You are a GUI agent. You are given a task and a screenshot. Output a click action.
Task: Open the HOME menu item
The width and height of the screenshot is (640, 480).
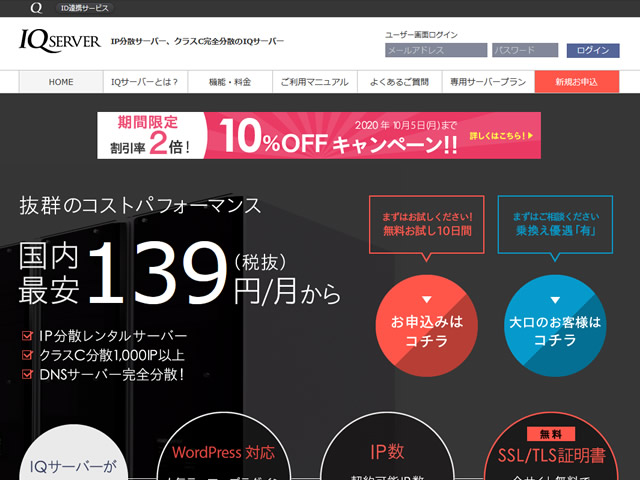pyautogui.click(x=61, y=82)
